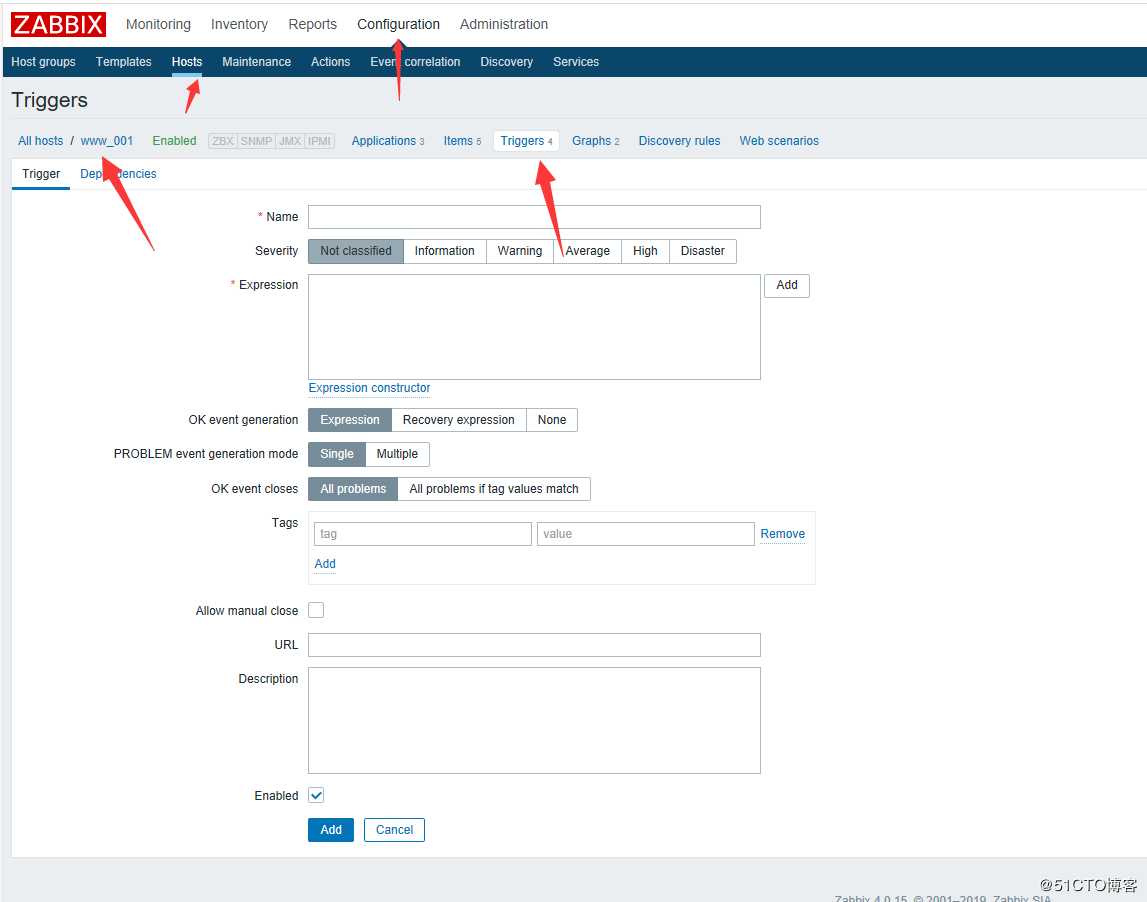The width and height of the screenshot is (1147, 902).
Task: Click the All hosts breadcrumb link
Action: tap(40, 140)
